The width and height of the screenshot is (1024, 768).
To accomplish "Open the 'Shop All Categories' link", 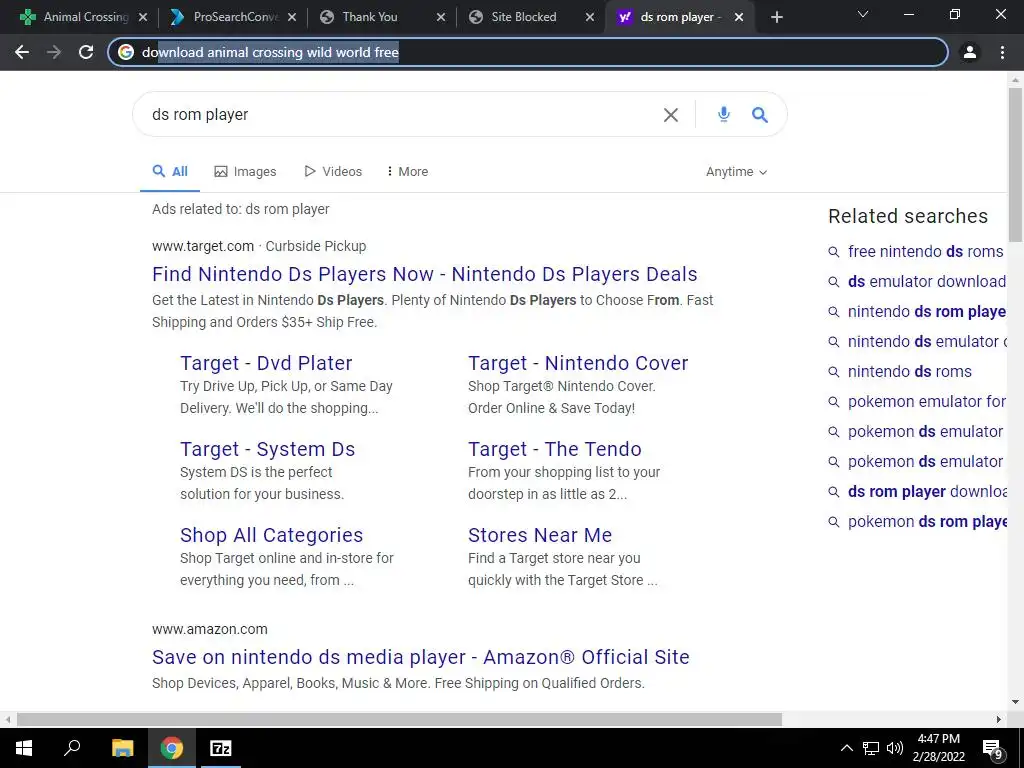I will click(x=272, y=536).
